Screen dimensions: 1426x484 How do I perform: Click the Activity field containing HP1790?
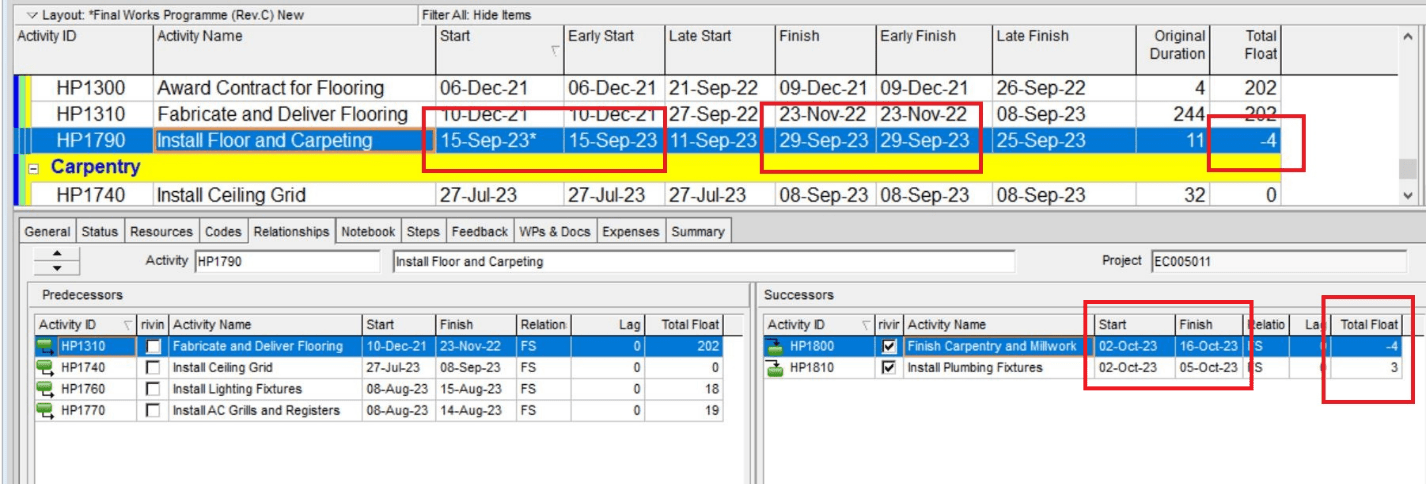tap(287, 262)
